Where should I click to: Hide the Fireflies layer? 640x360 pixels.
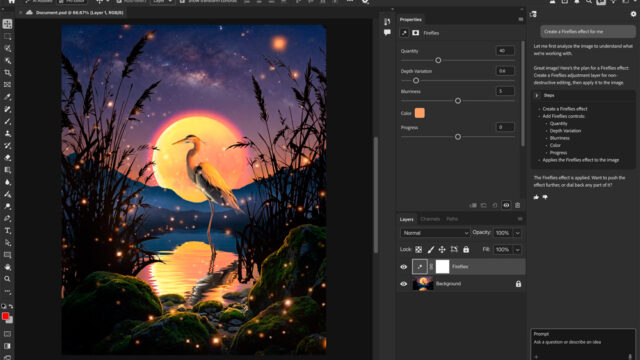tap(404, 267)
